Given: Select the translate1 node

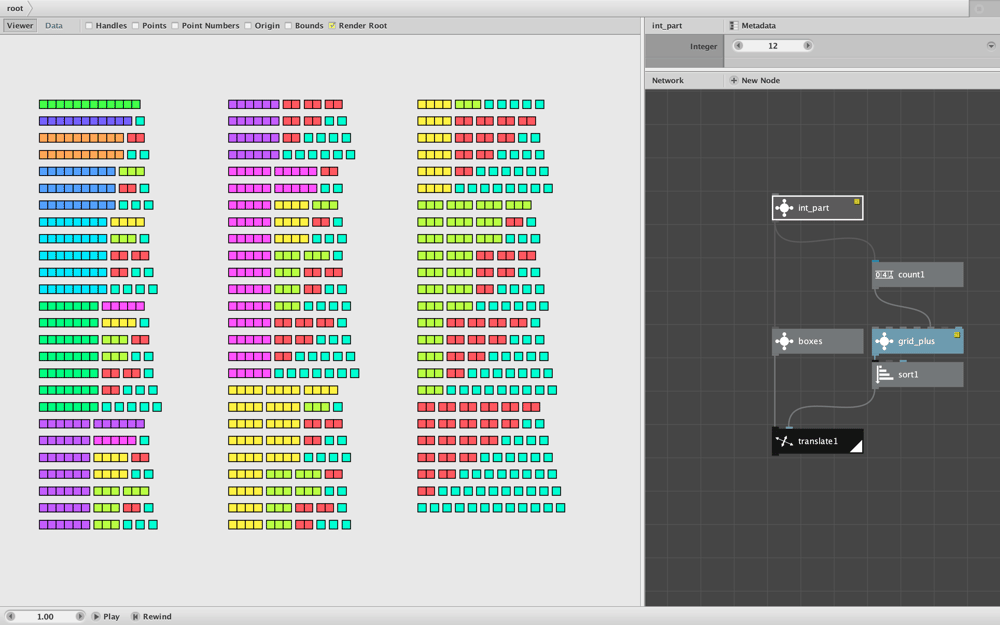Looking at the screenshot, I should (818, 441).
